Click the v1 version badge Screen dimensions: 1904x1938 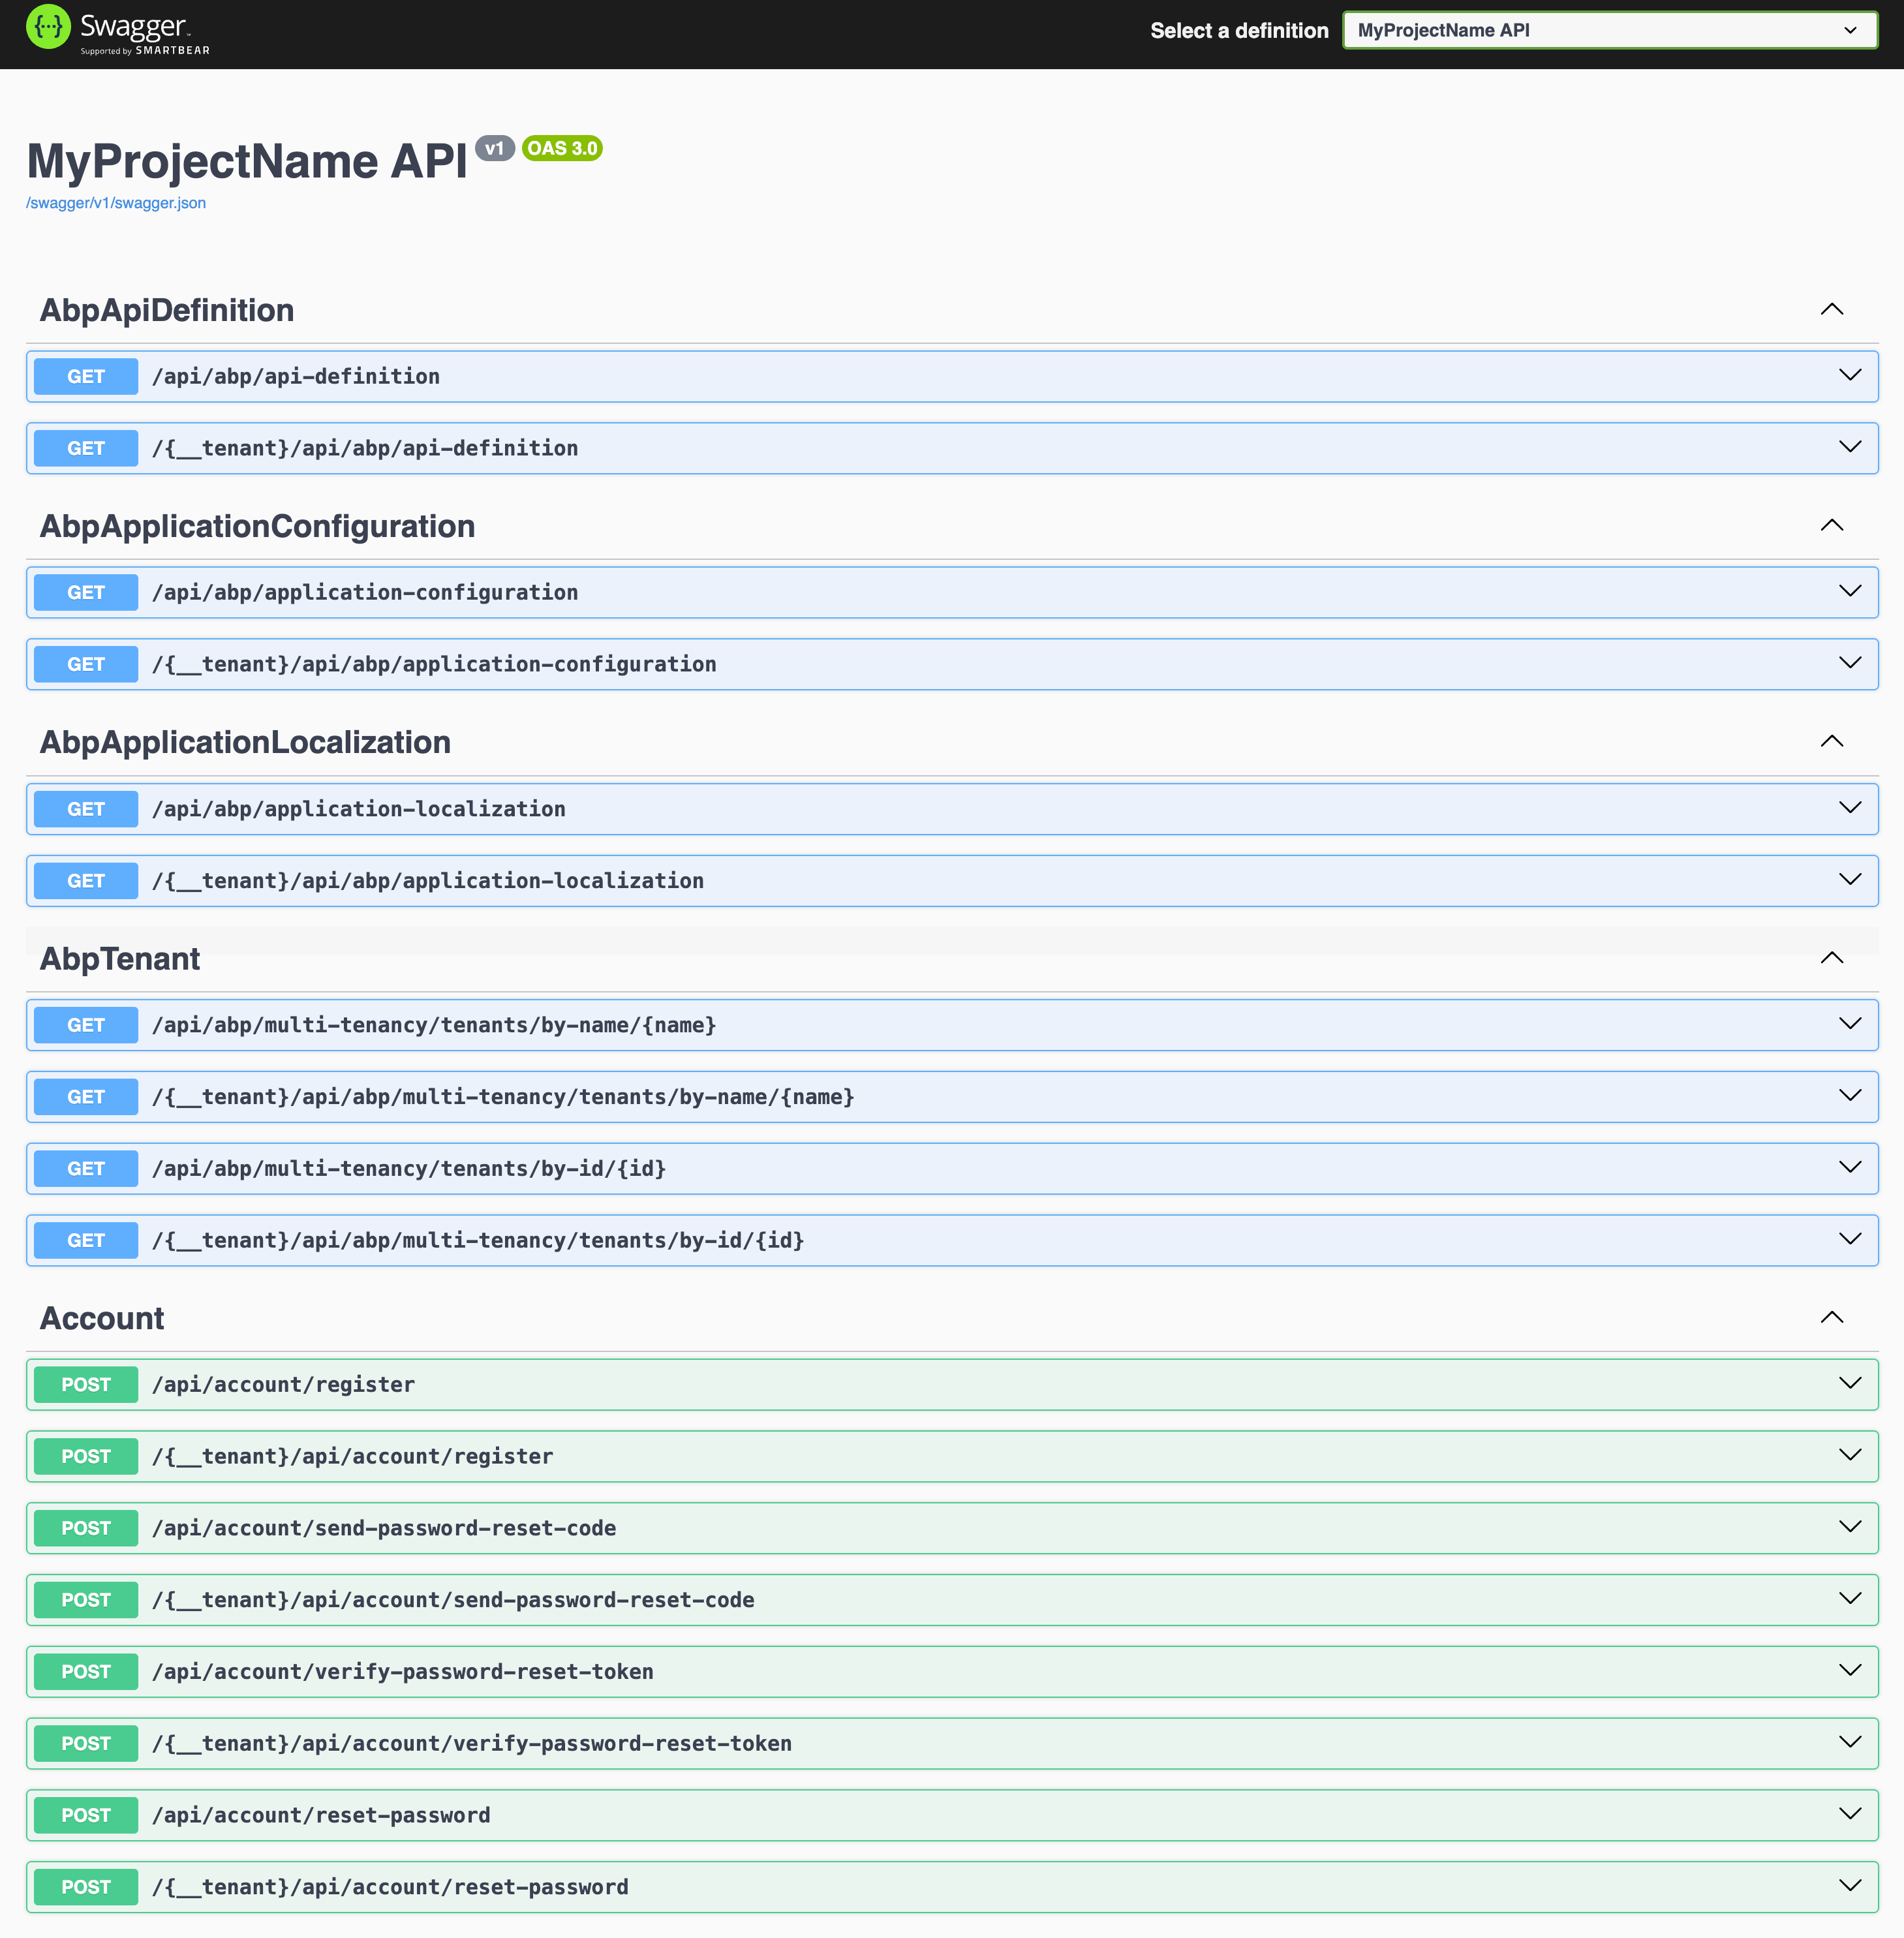coord(494,148)
